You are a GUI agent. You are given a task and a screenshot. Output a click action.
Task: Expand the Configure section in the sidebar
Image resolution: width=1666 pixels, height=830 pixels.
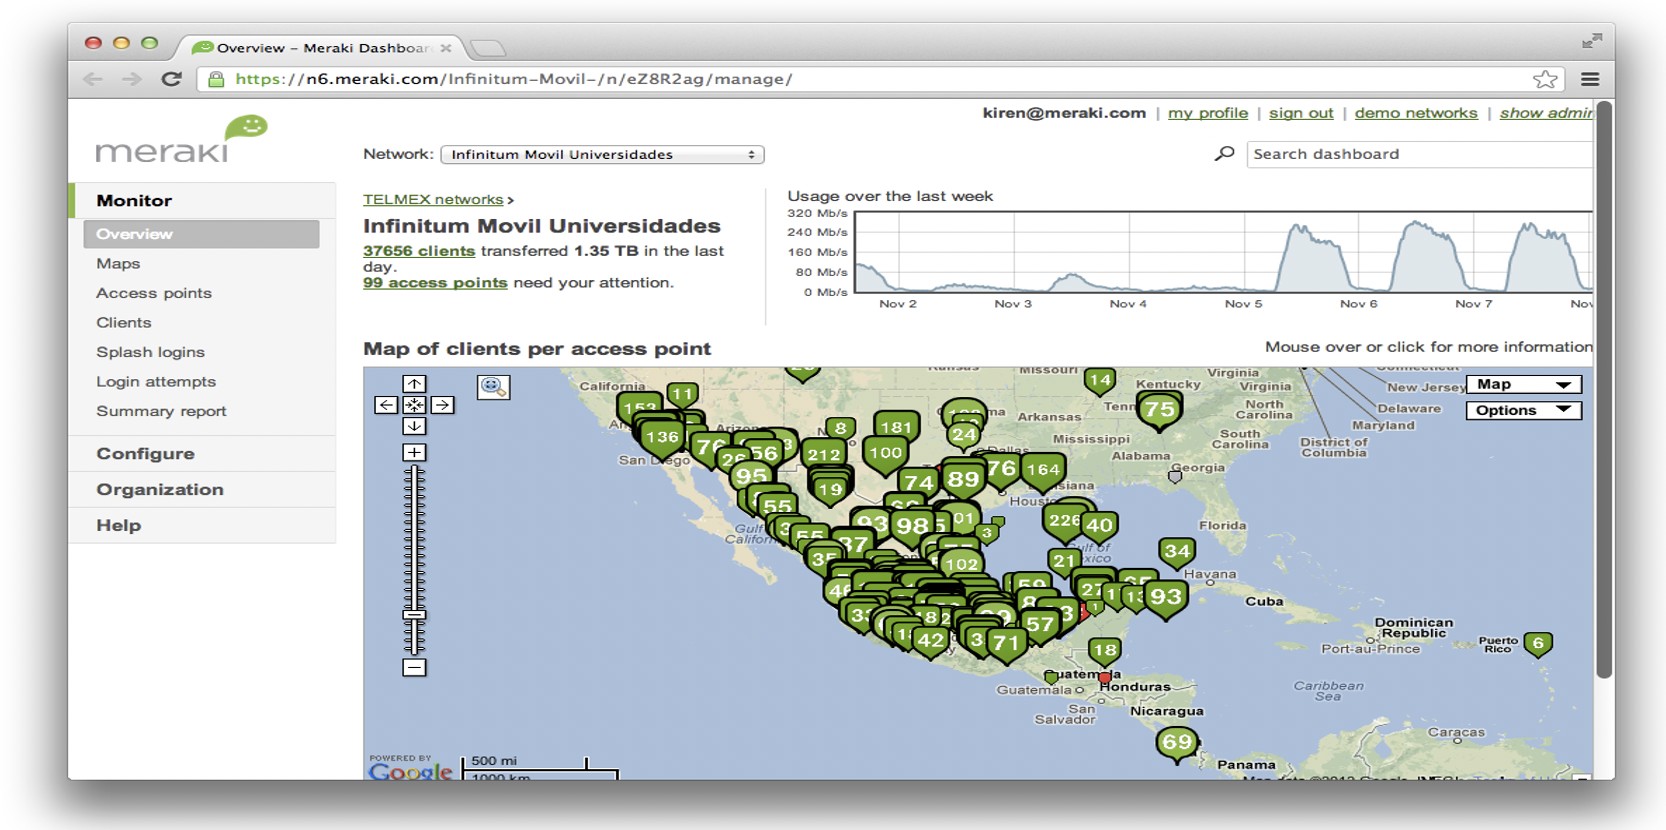pos(145,454)
